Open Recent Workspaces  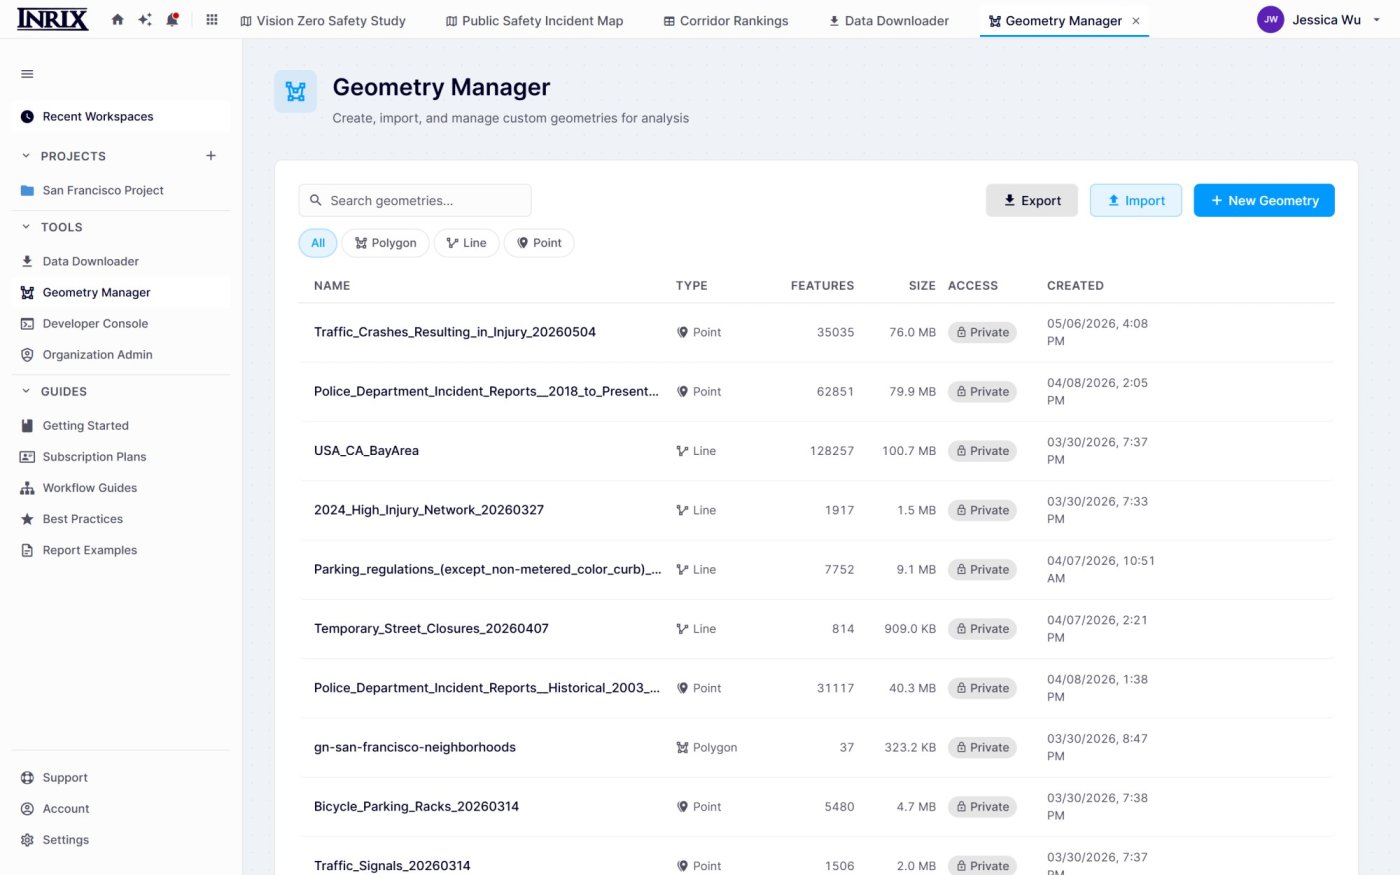click(x=121, y=117)
